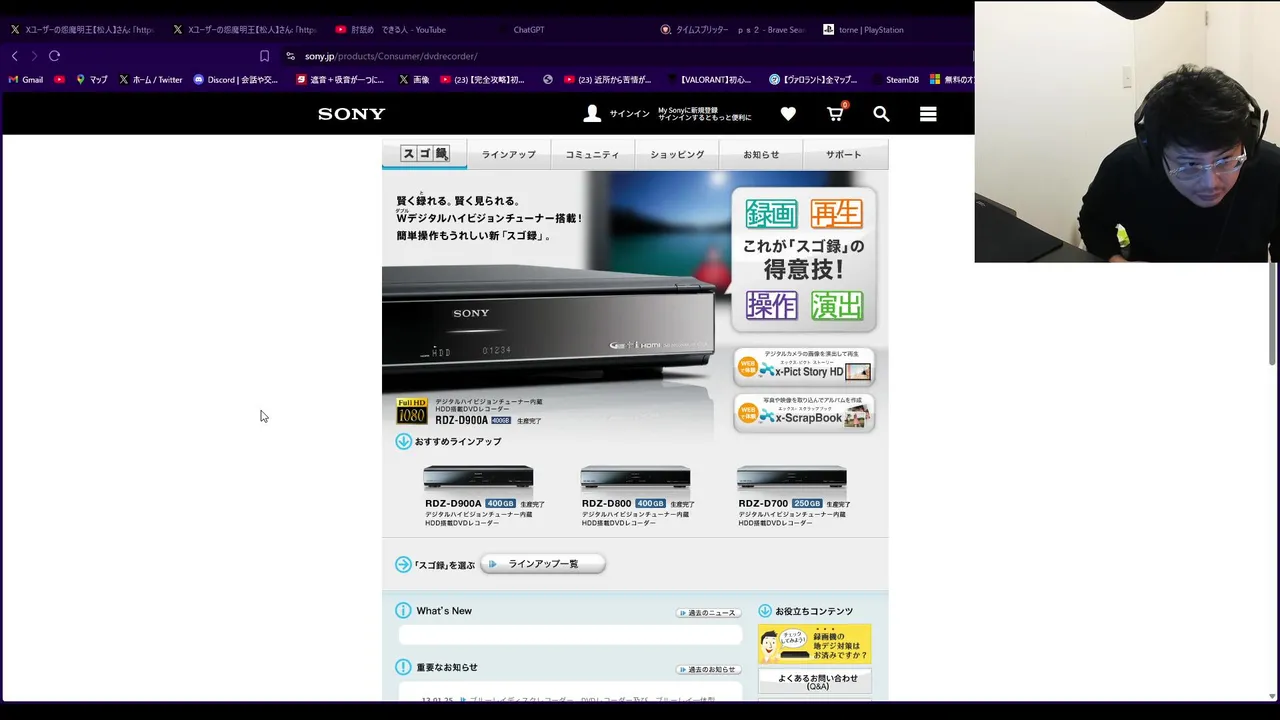1280x720 pixels.
Task: Click the page vertical scrollbar
Action: (x=1273, y=315)
